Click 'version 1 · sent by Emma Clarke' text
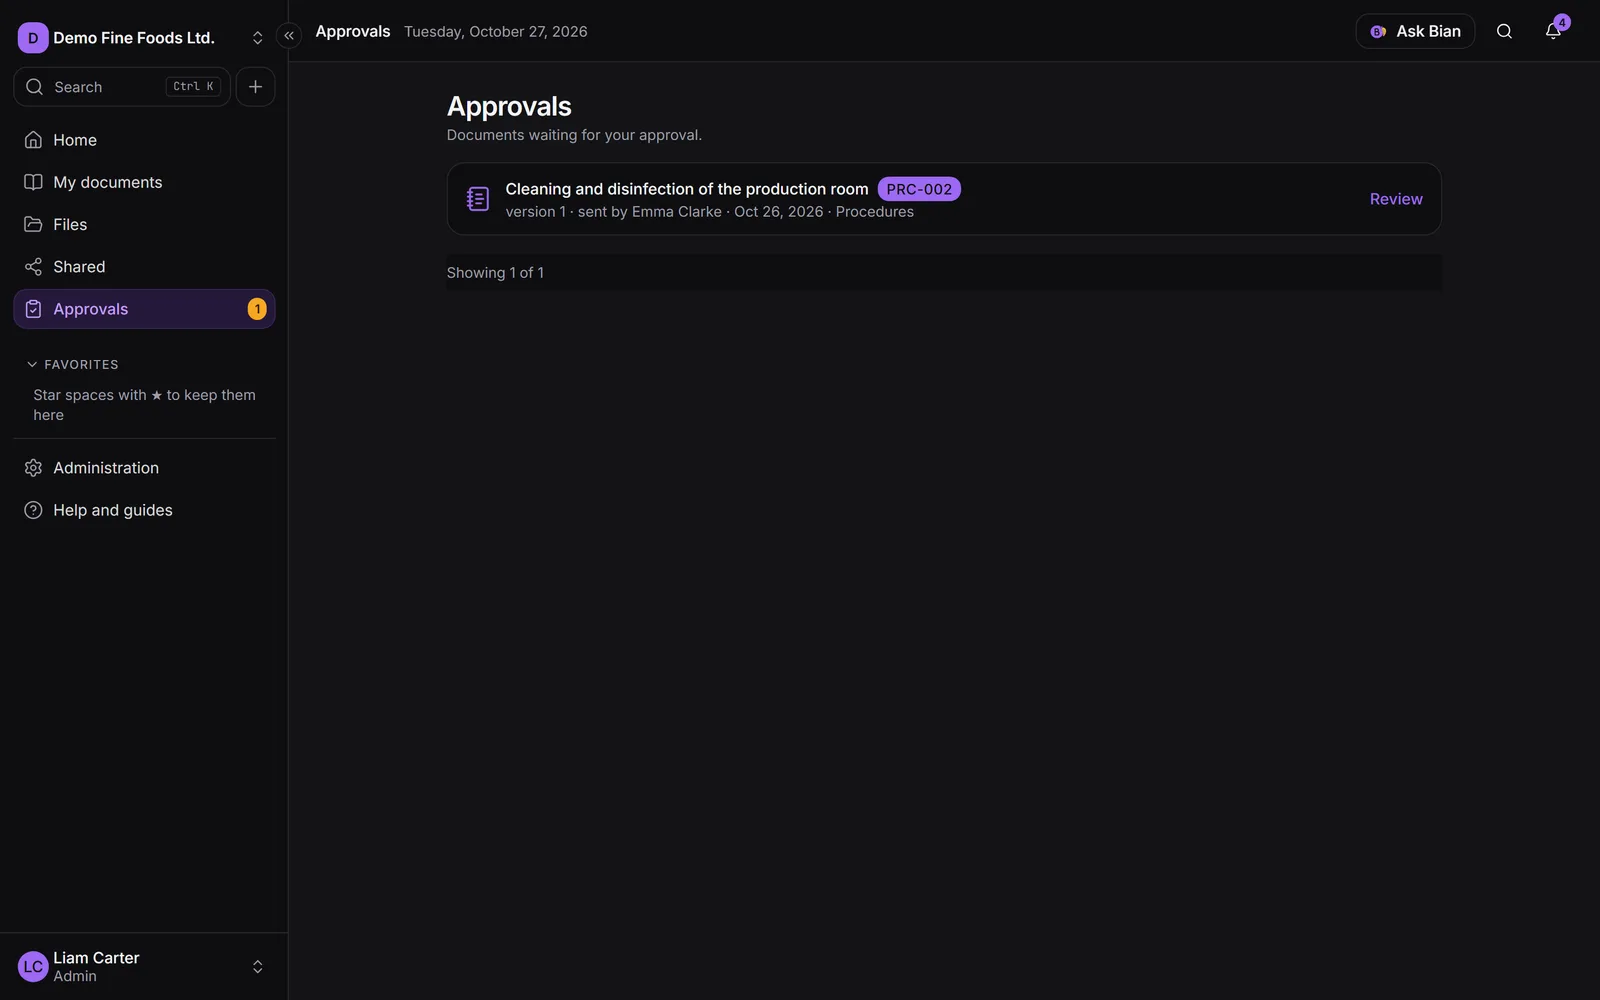 point(613,212)
